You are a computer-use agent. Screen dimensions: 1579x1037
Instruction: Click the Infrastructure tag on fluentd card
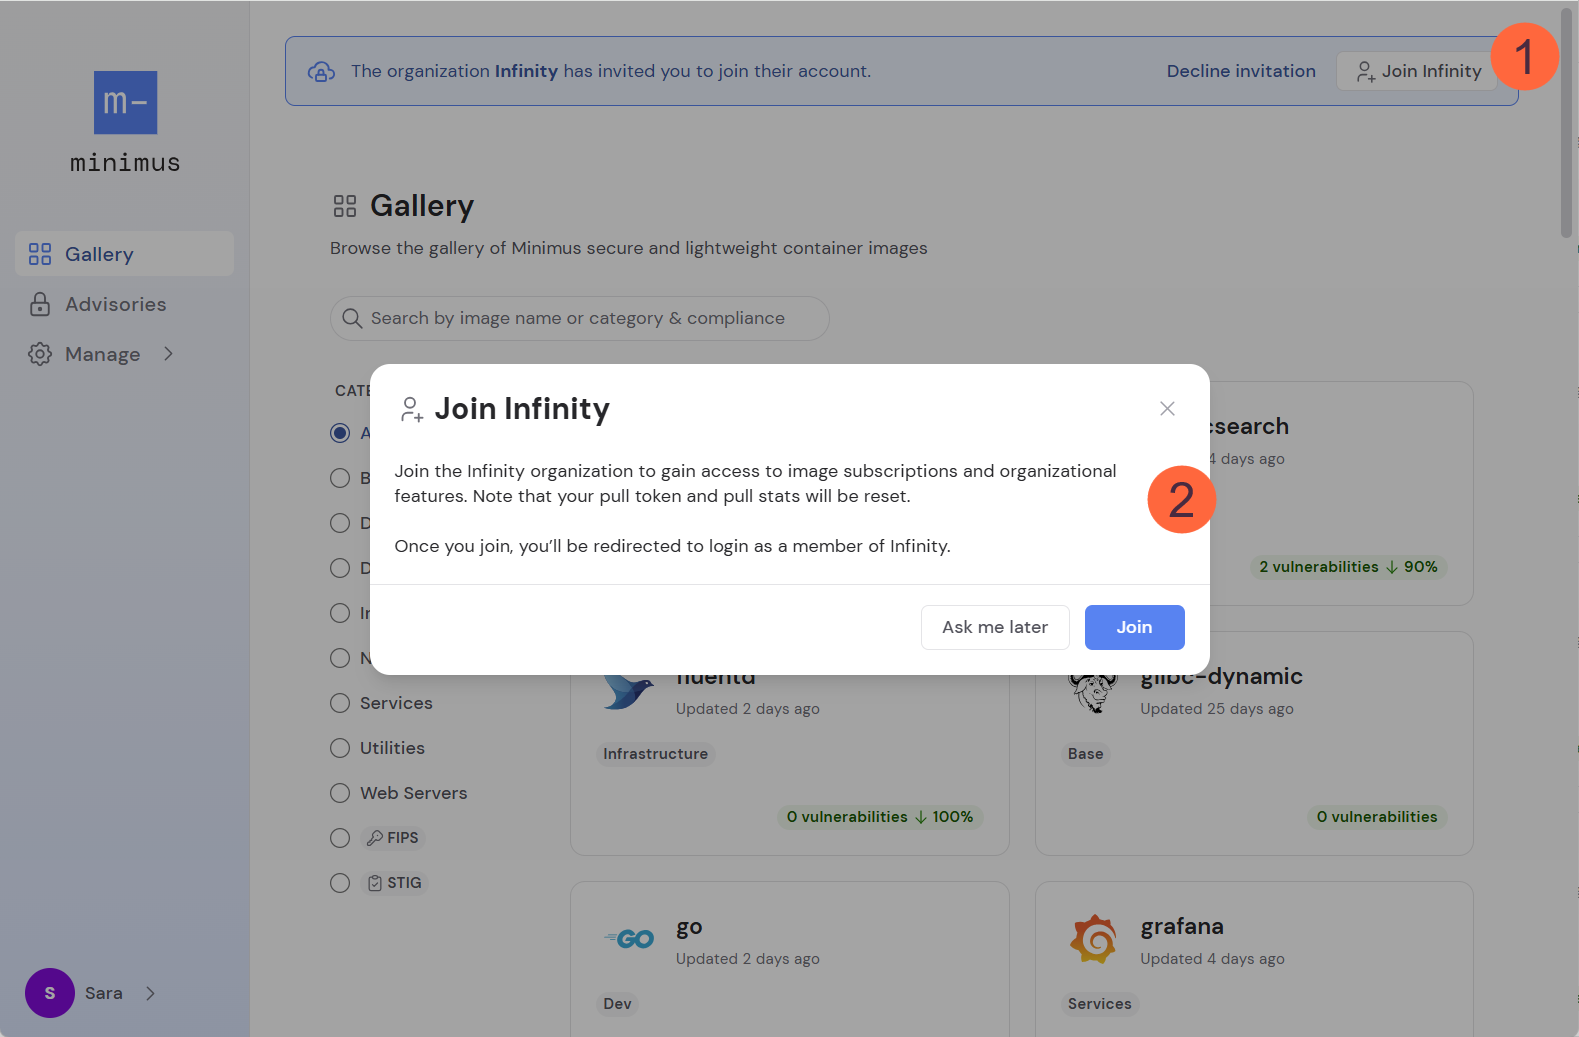pos(656,754)
